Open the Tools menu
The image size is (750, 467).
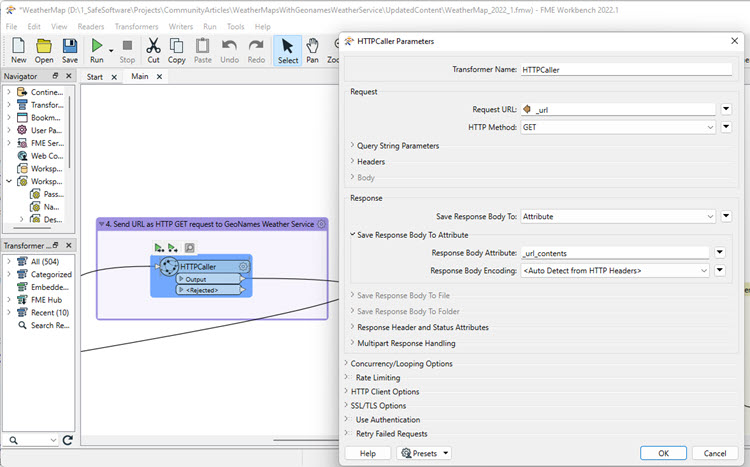(x=235, y=27)
